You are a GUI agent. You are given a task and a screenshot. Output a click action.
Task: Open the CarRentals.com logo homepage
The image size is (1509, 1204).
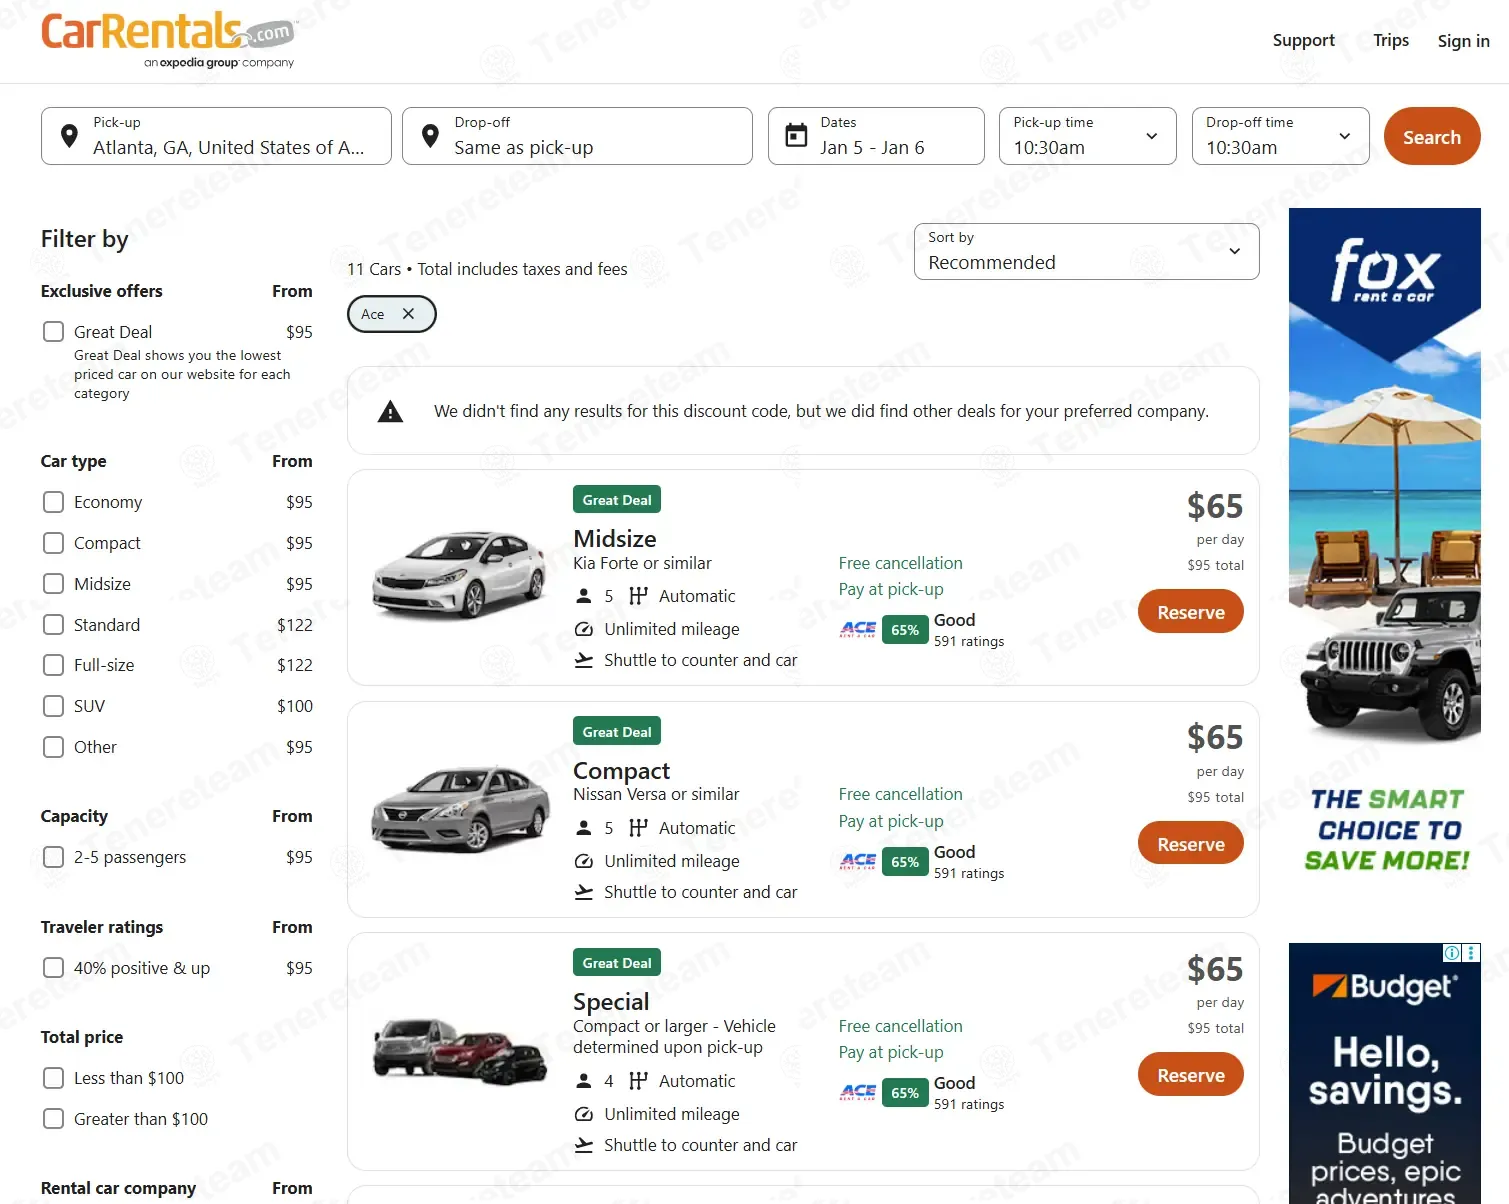click(x=168, y=40)
